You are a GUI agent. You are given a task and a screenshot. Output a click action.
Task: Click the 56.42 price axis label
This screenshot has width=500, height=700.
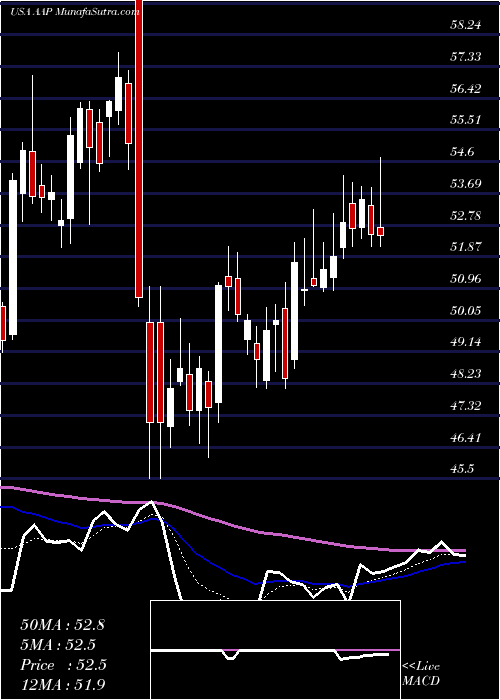[465, 89]
